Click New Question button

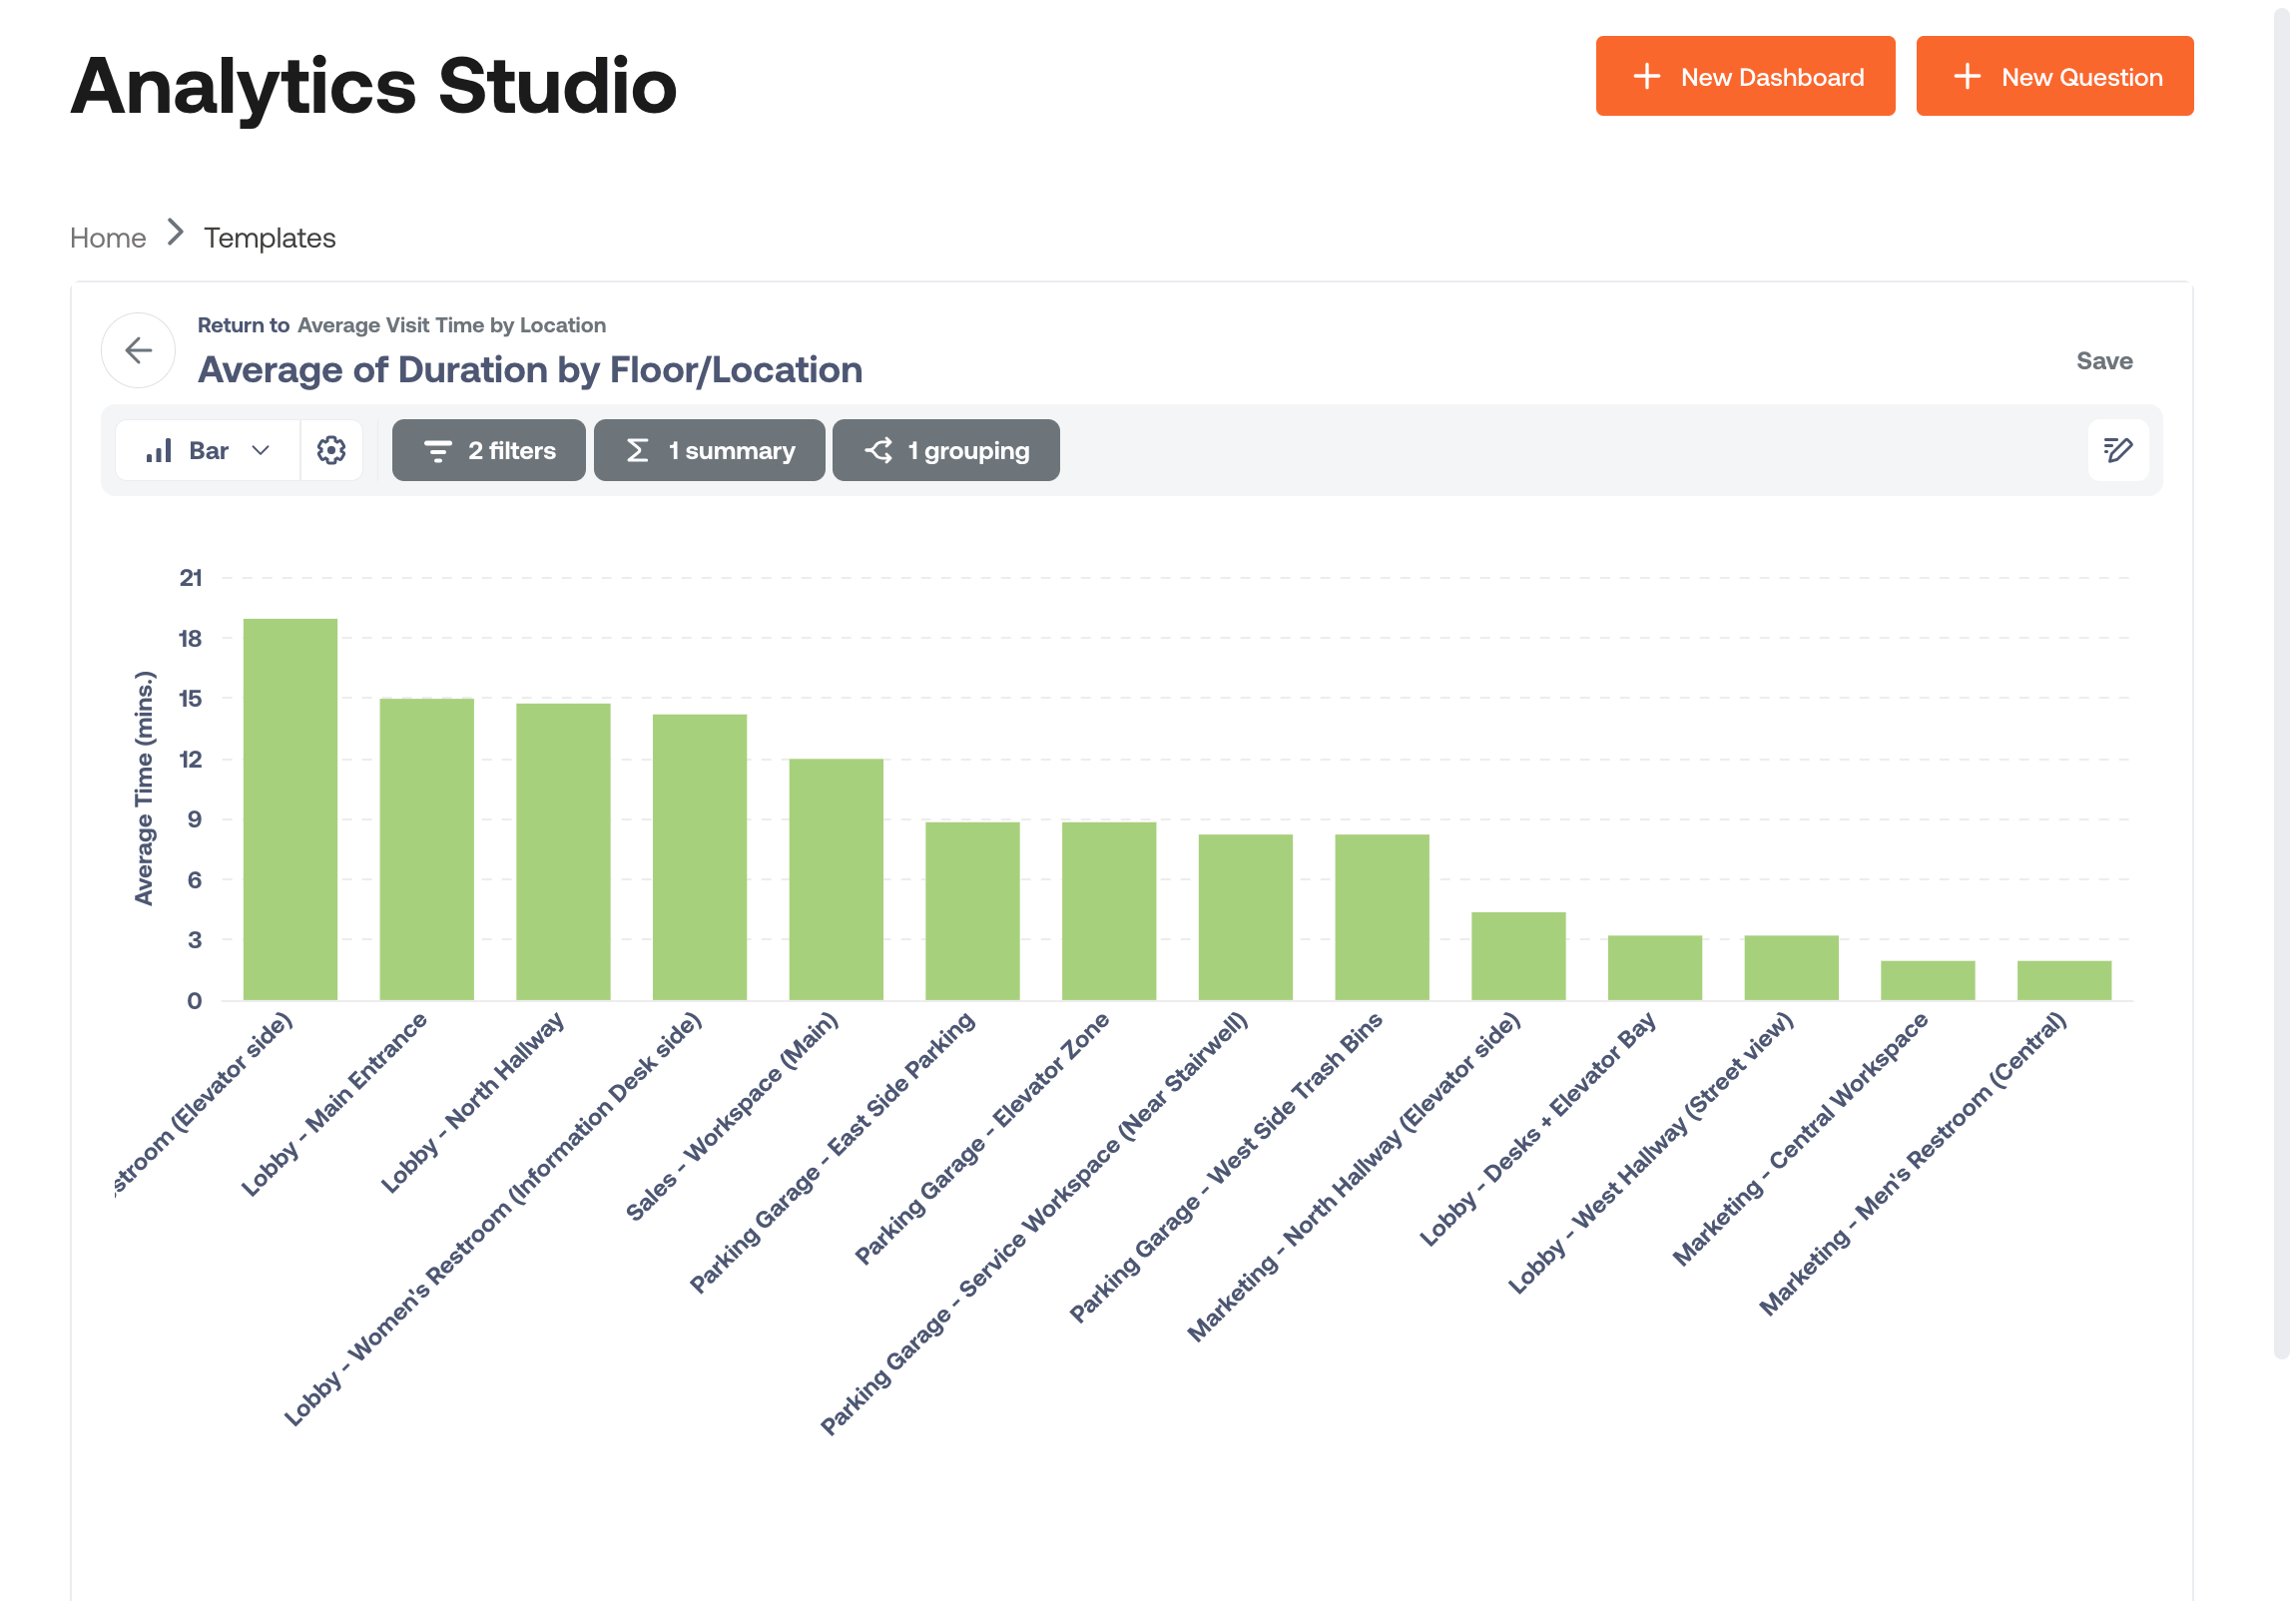point(2054,76)
